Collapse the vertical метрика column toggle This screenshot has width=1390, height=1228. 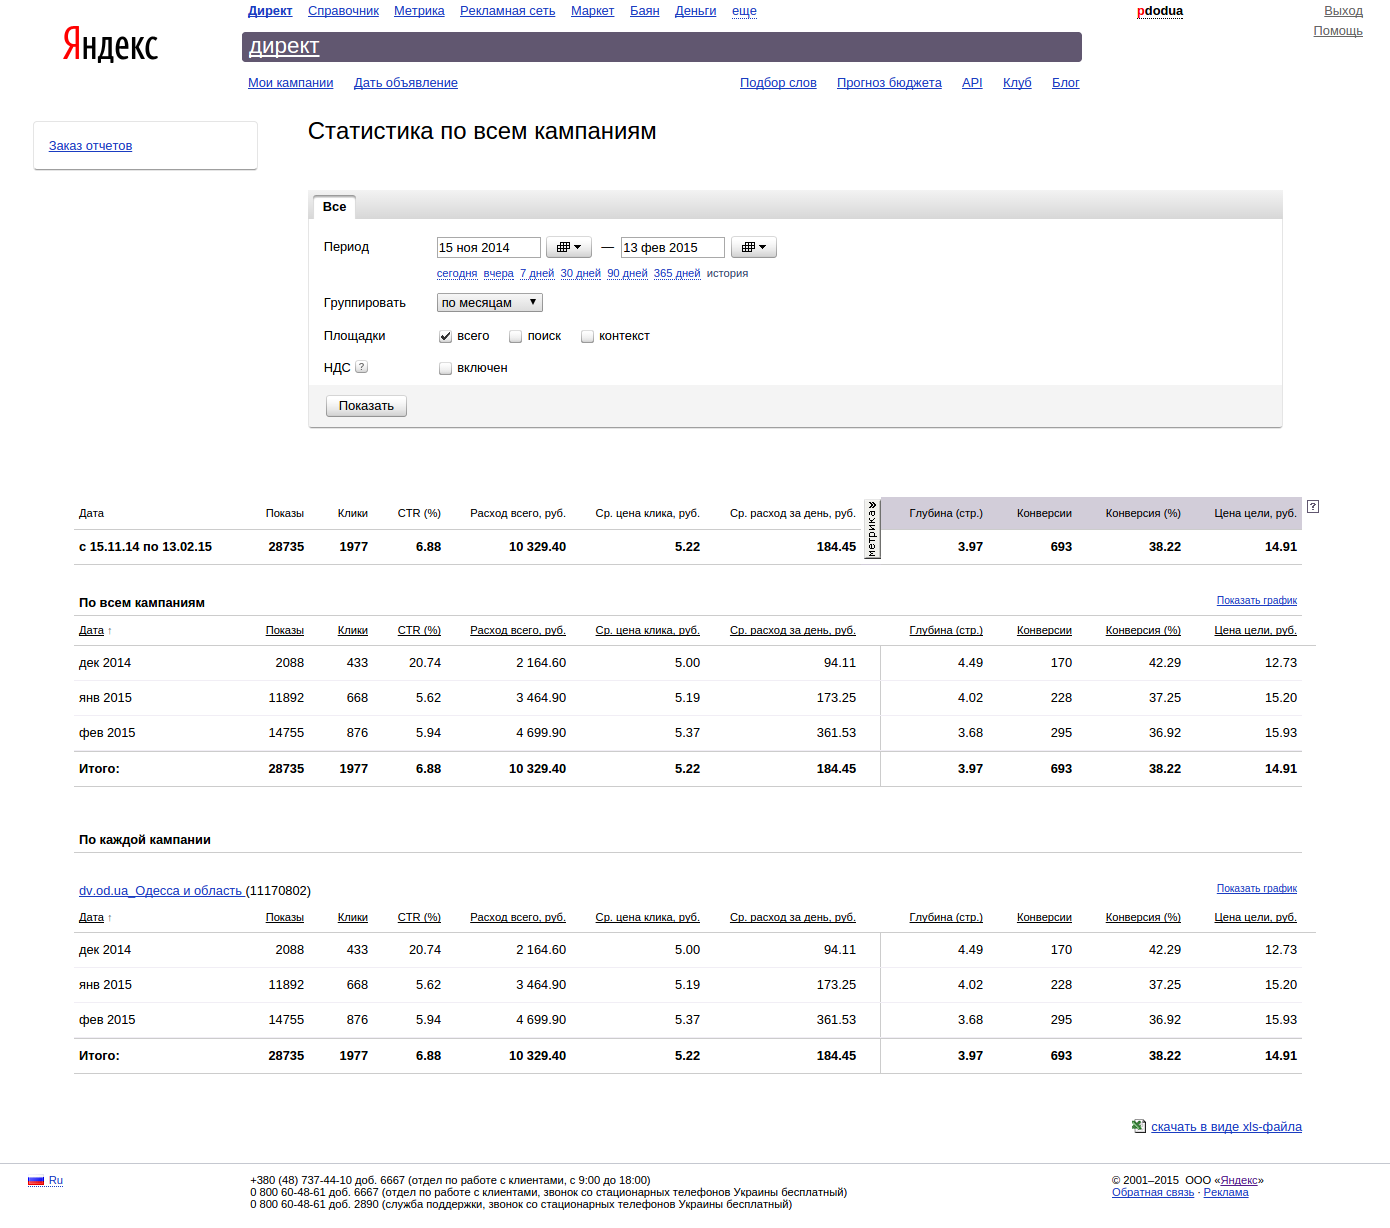click(x=872, y=529)
